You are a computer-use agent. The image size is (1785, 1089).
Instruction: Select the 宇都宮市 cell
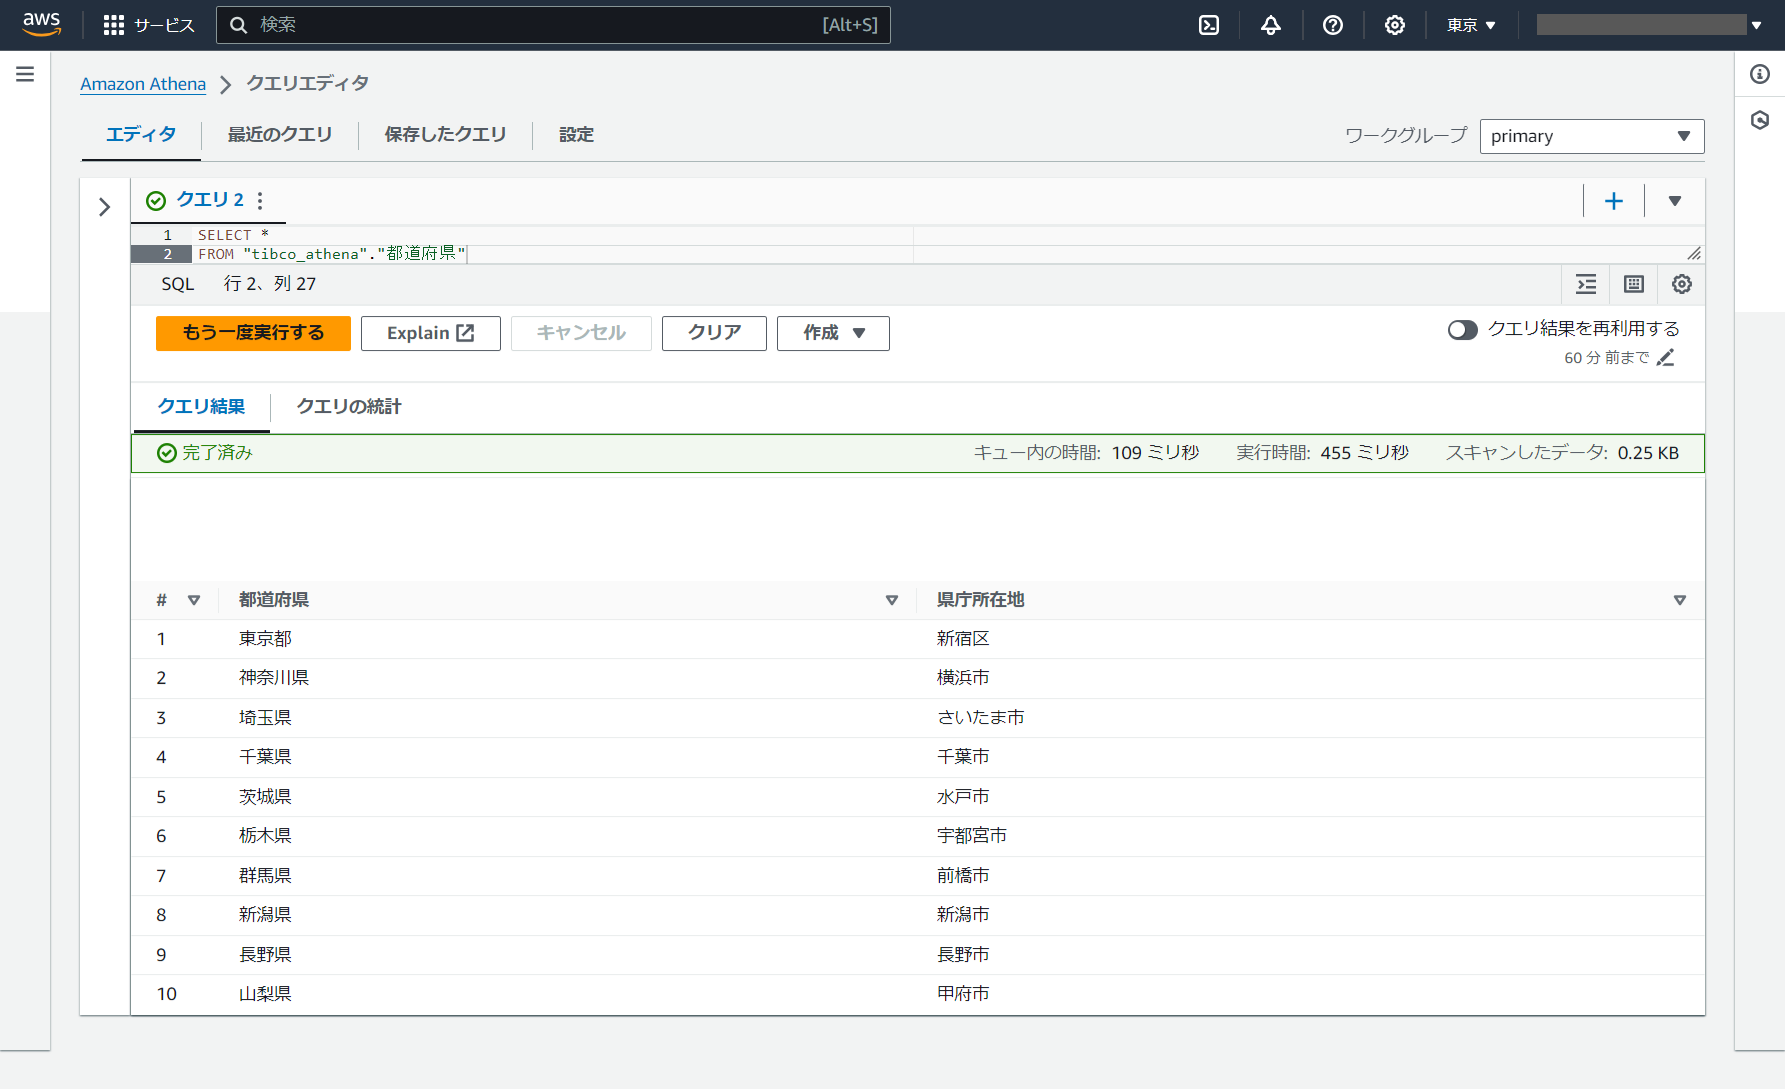point(971,836)
